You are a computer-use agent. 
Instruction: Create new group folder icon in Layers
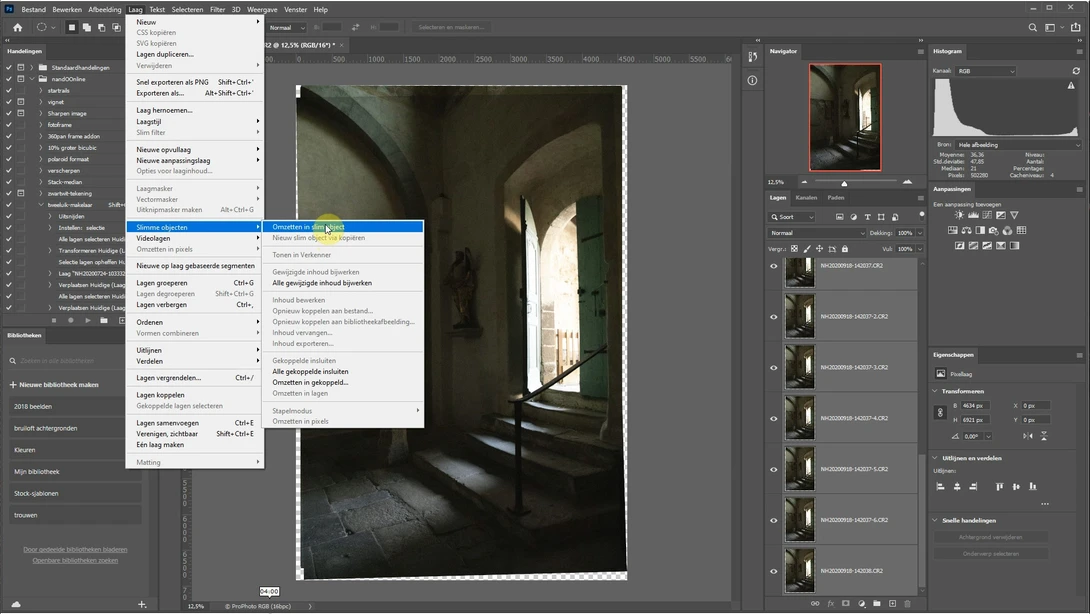point(877,604)
